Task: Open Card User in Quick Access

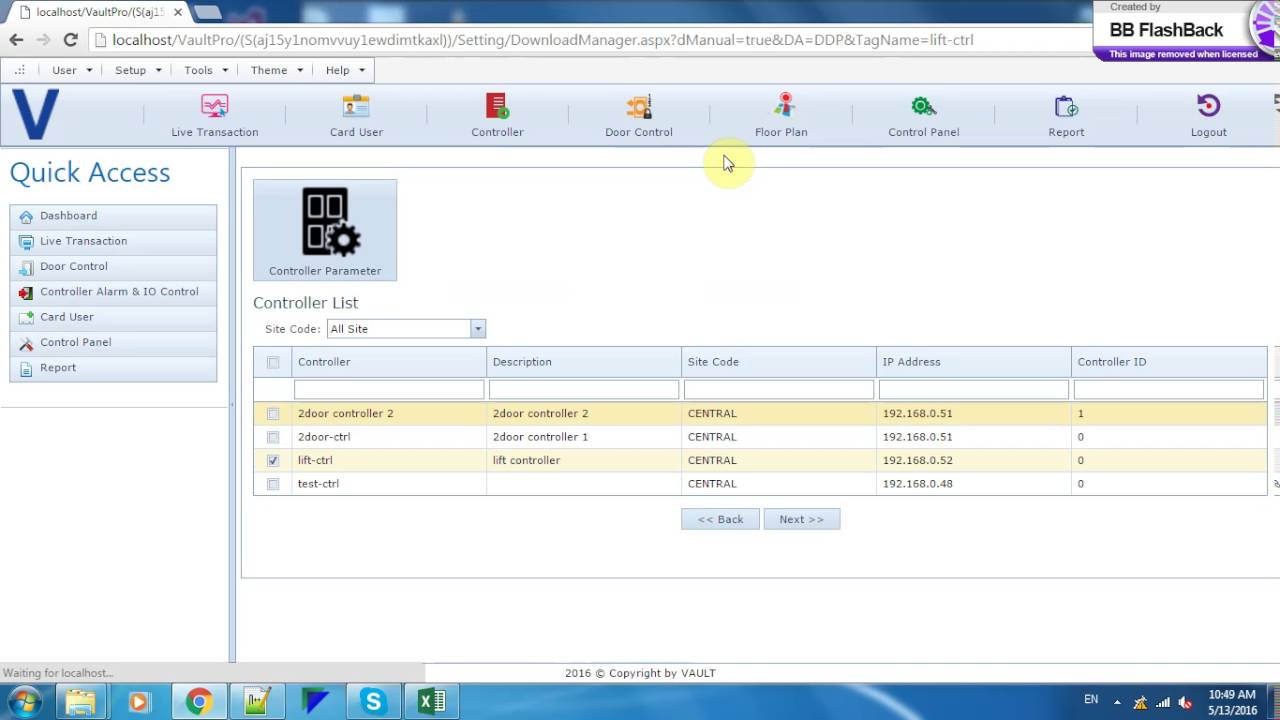Action: click(113, 317)
